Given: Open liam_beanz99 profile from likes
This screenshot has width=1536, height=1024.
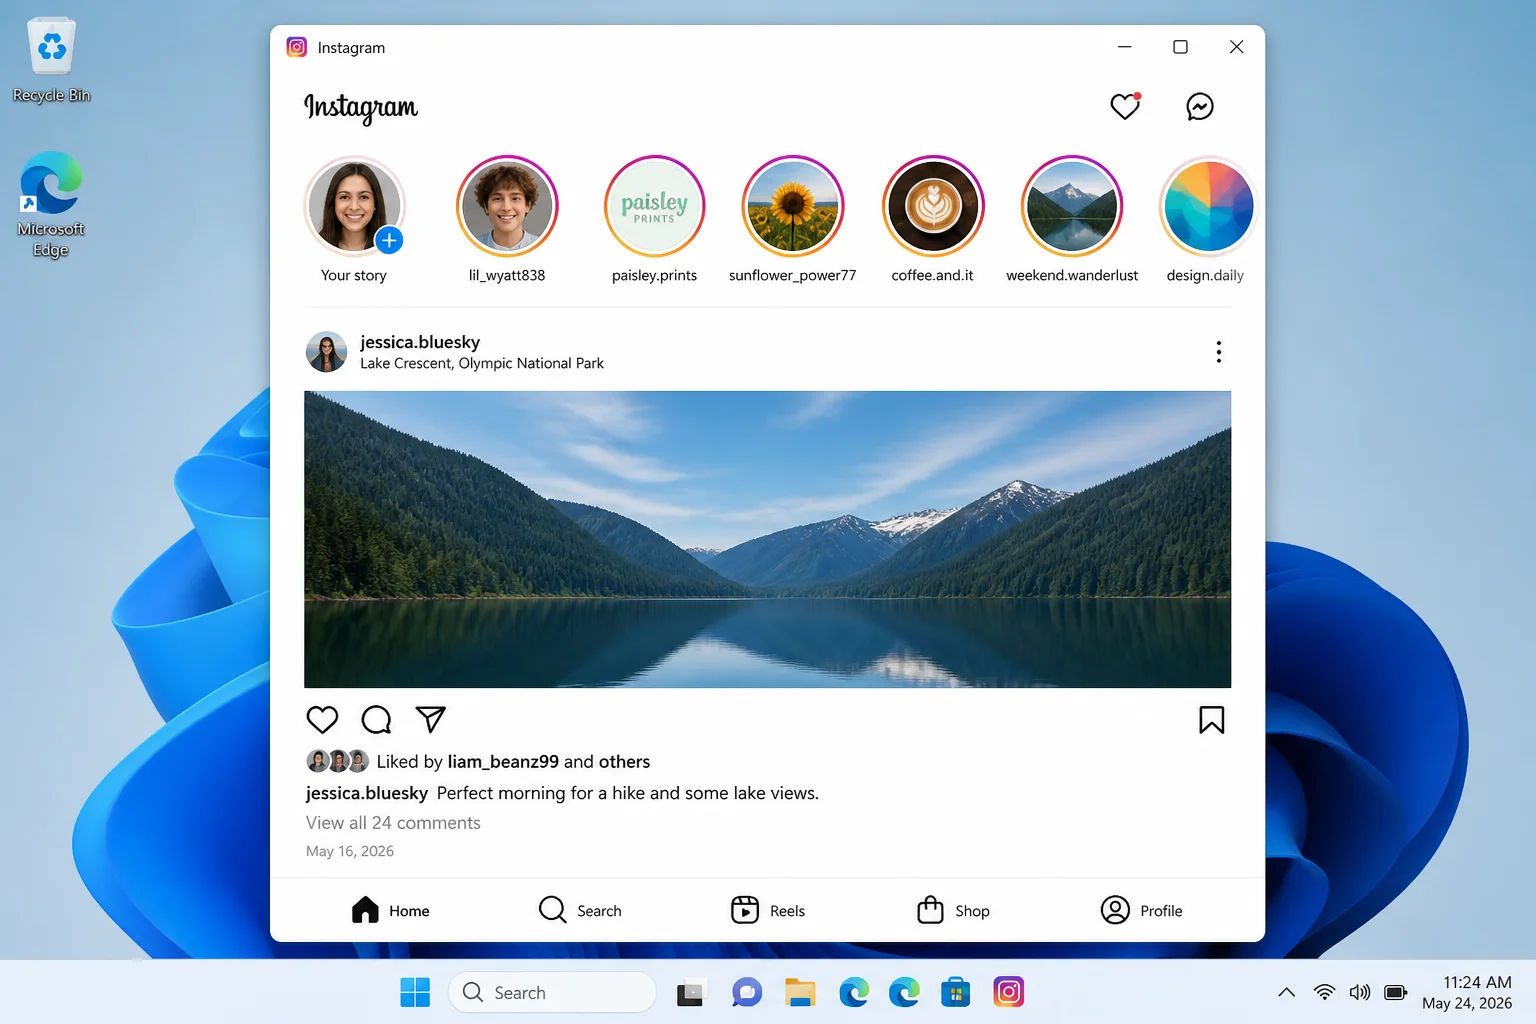Looking at the screenshot, I should 503,762.
